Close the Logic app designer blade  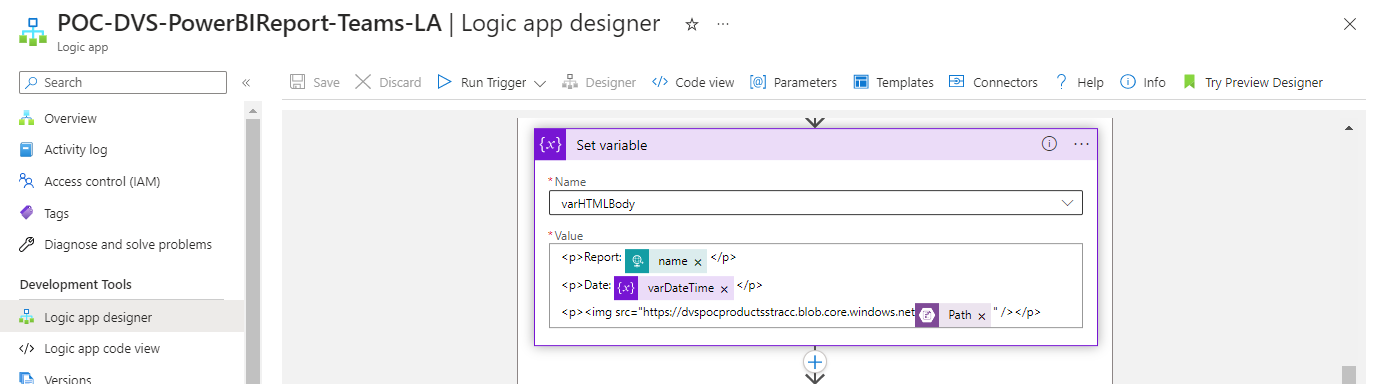(x=1351, y=24)
